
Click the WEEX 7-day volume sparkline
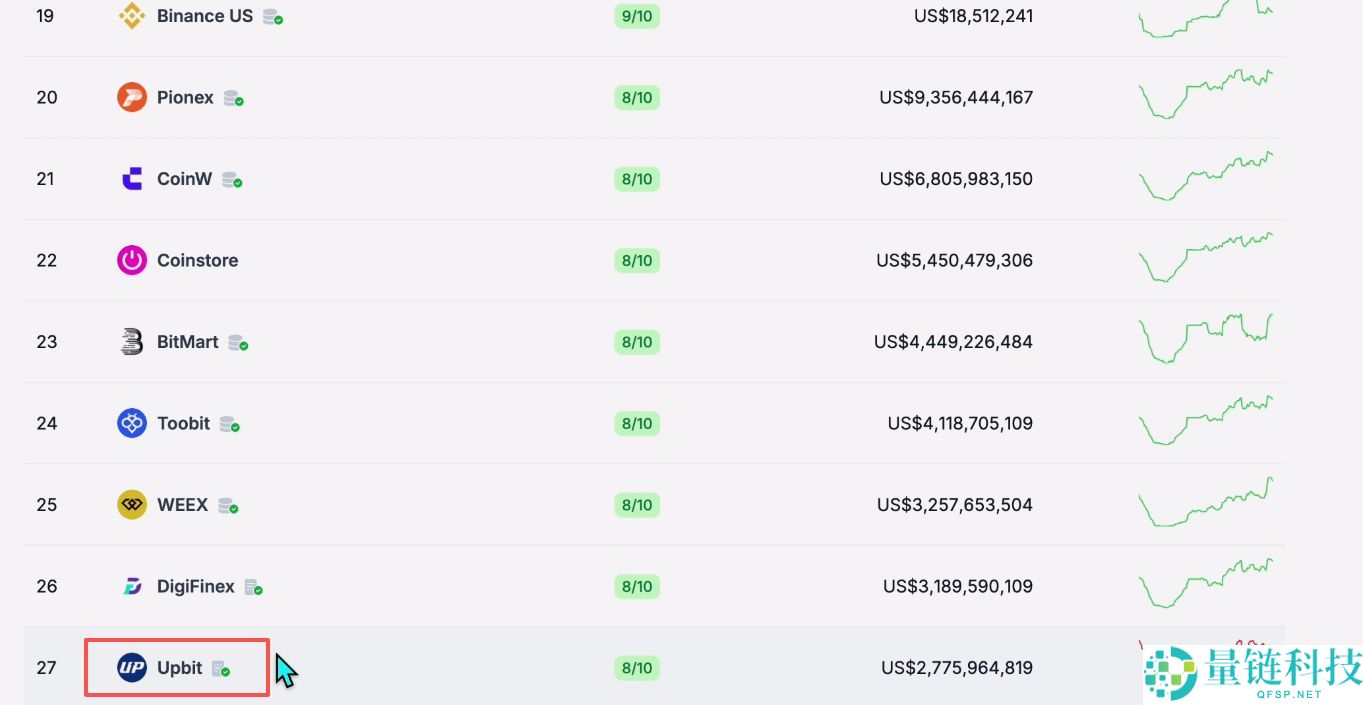[1205, 505]
